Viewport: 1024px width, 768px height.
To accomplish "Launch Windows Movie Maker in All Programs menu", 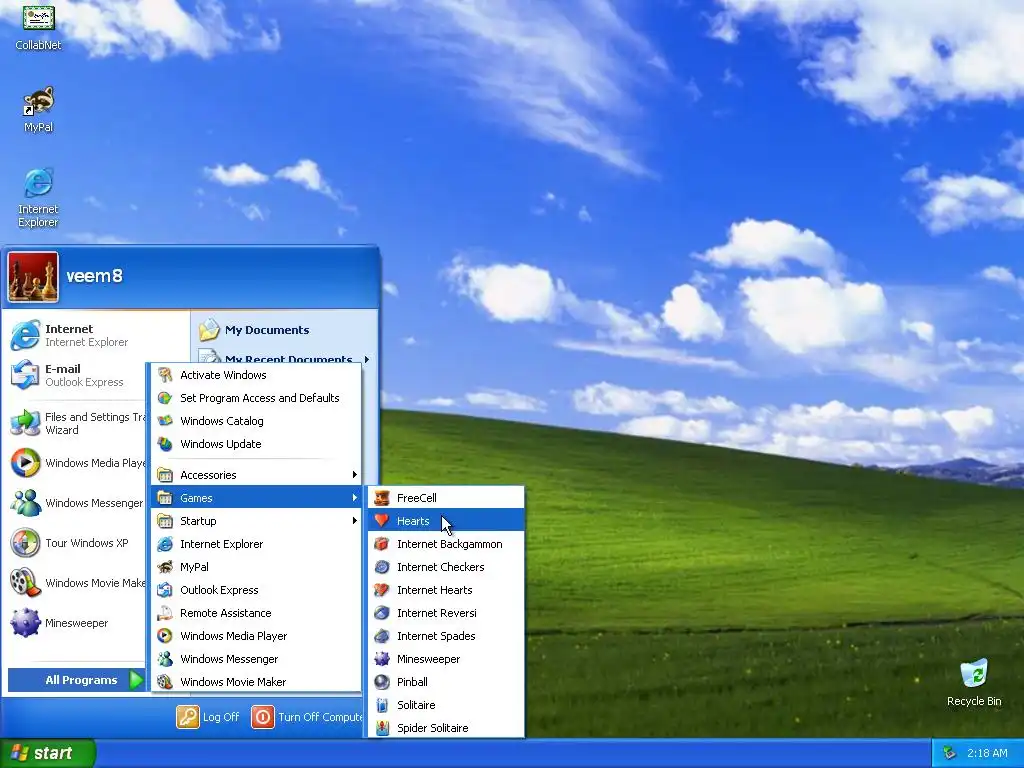I will coord(256,682).
